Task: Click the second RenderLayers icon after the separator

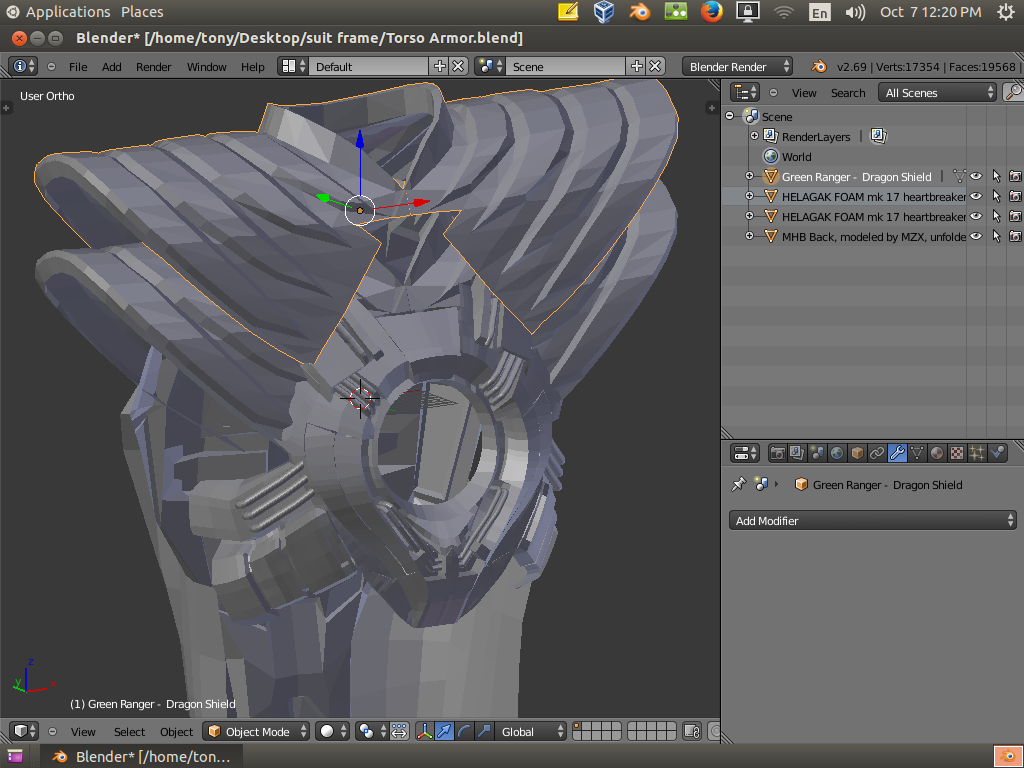Action: click(878, 136)
